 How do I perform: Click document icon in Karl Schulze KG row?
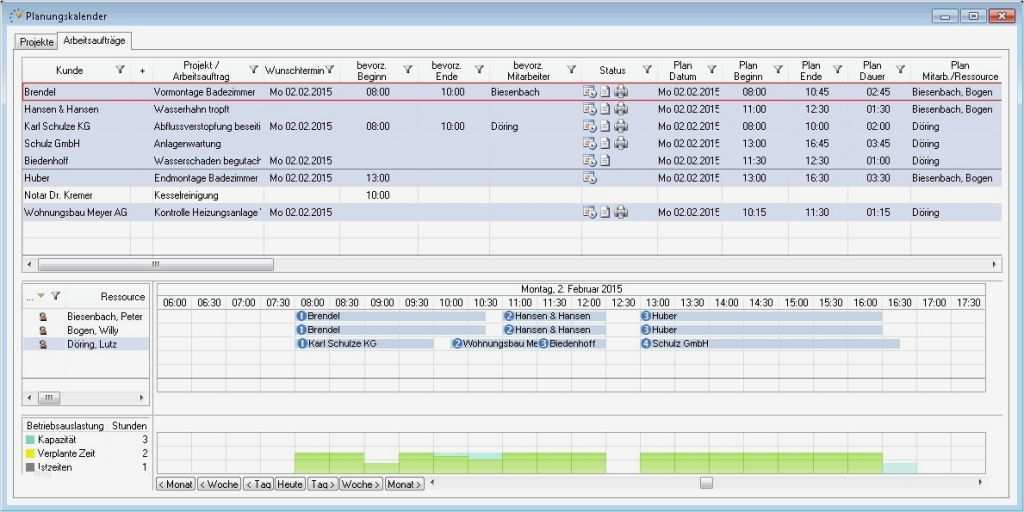(605, 126)
